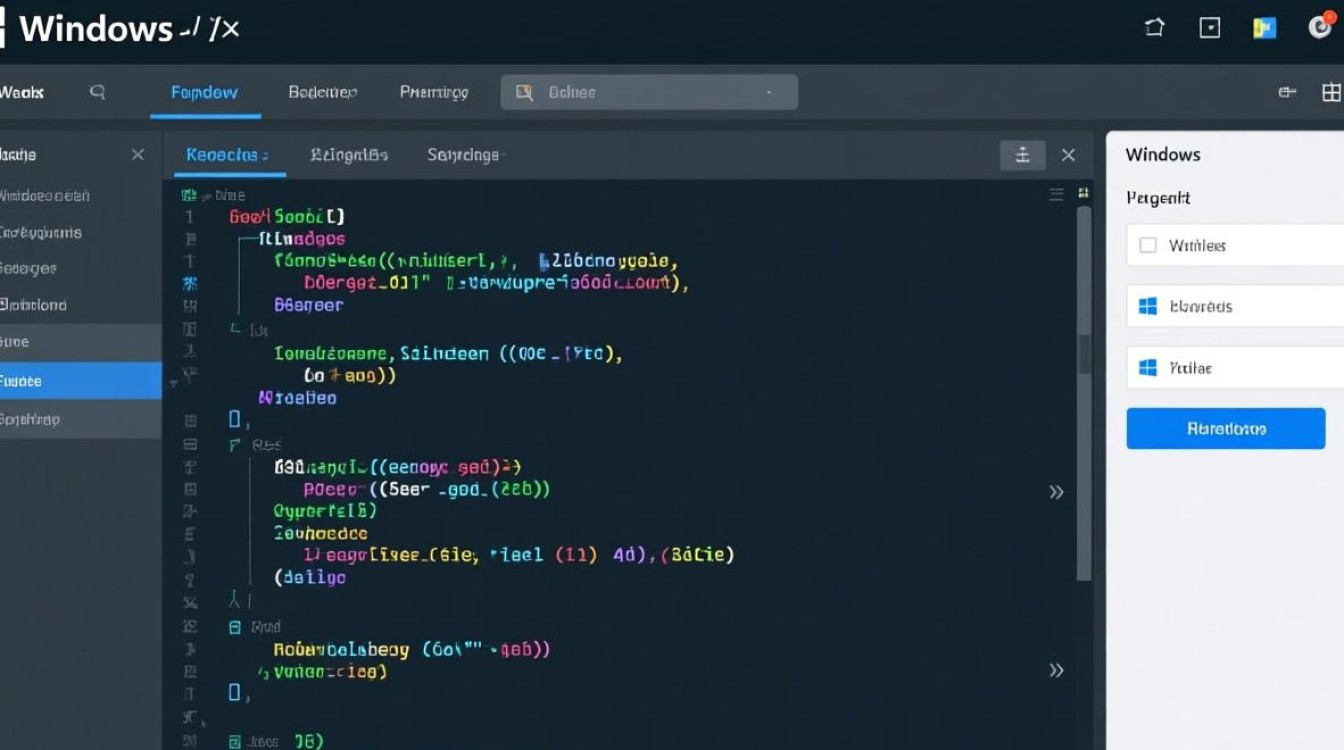Select the third Windows panel row with logo

tap(1235, 368)
